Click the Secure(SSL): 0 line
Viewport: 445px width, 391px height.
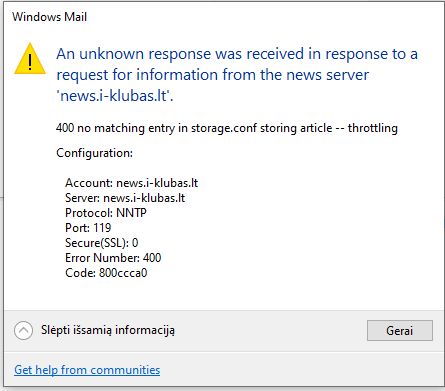101,243
